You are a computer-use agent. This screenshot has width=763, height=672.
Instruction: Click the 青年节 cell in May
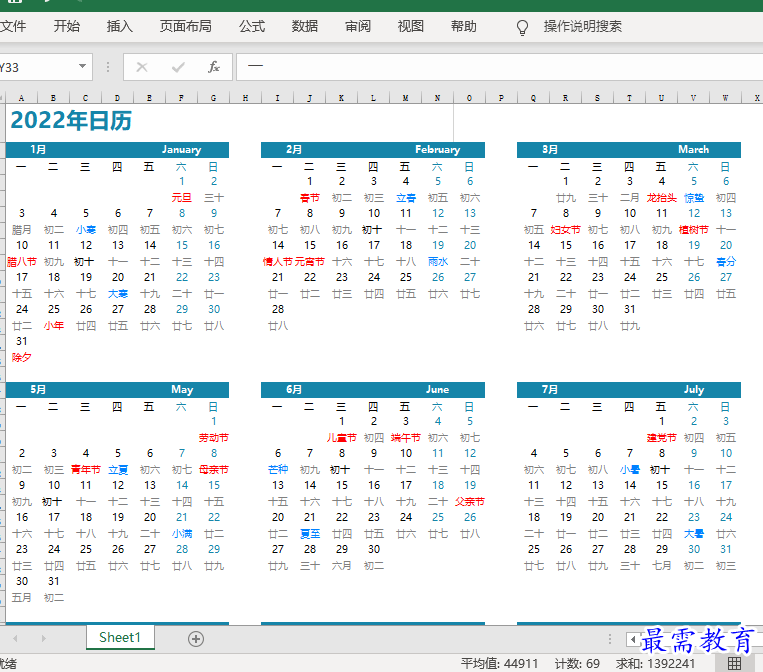tap(86, 470)
